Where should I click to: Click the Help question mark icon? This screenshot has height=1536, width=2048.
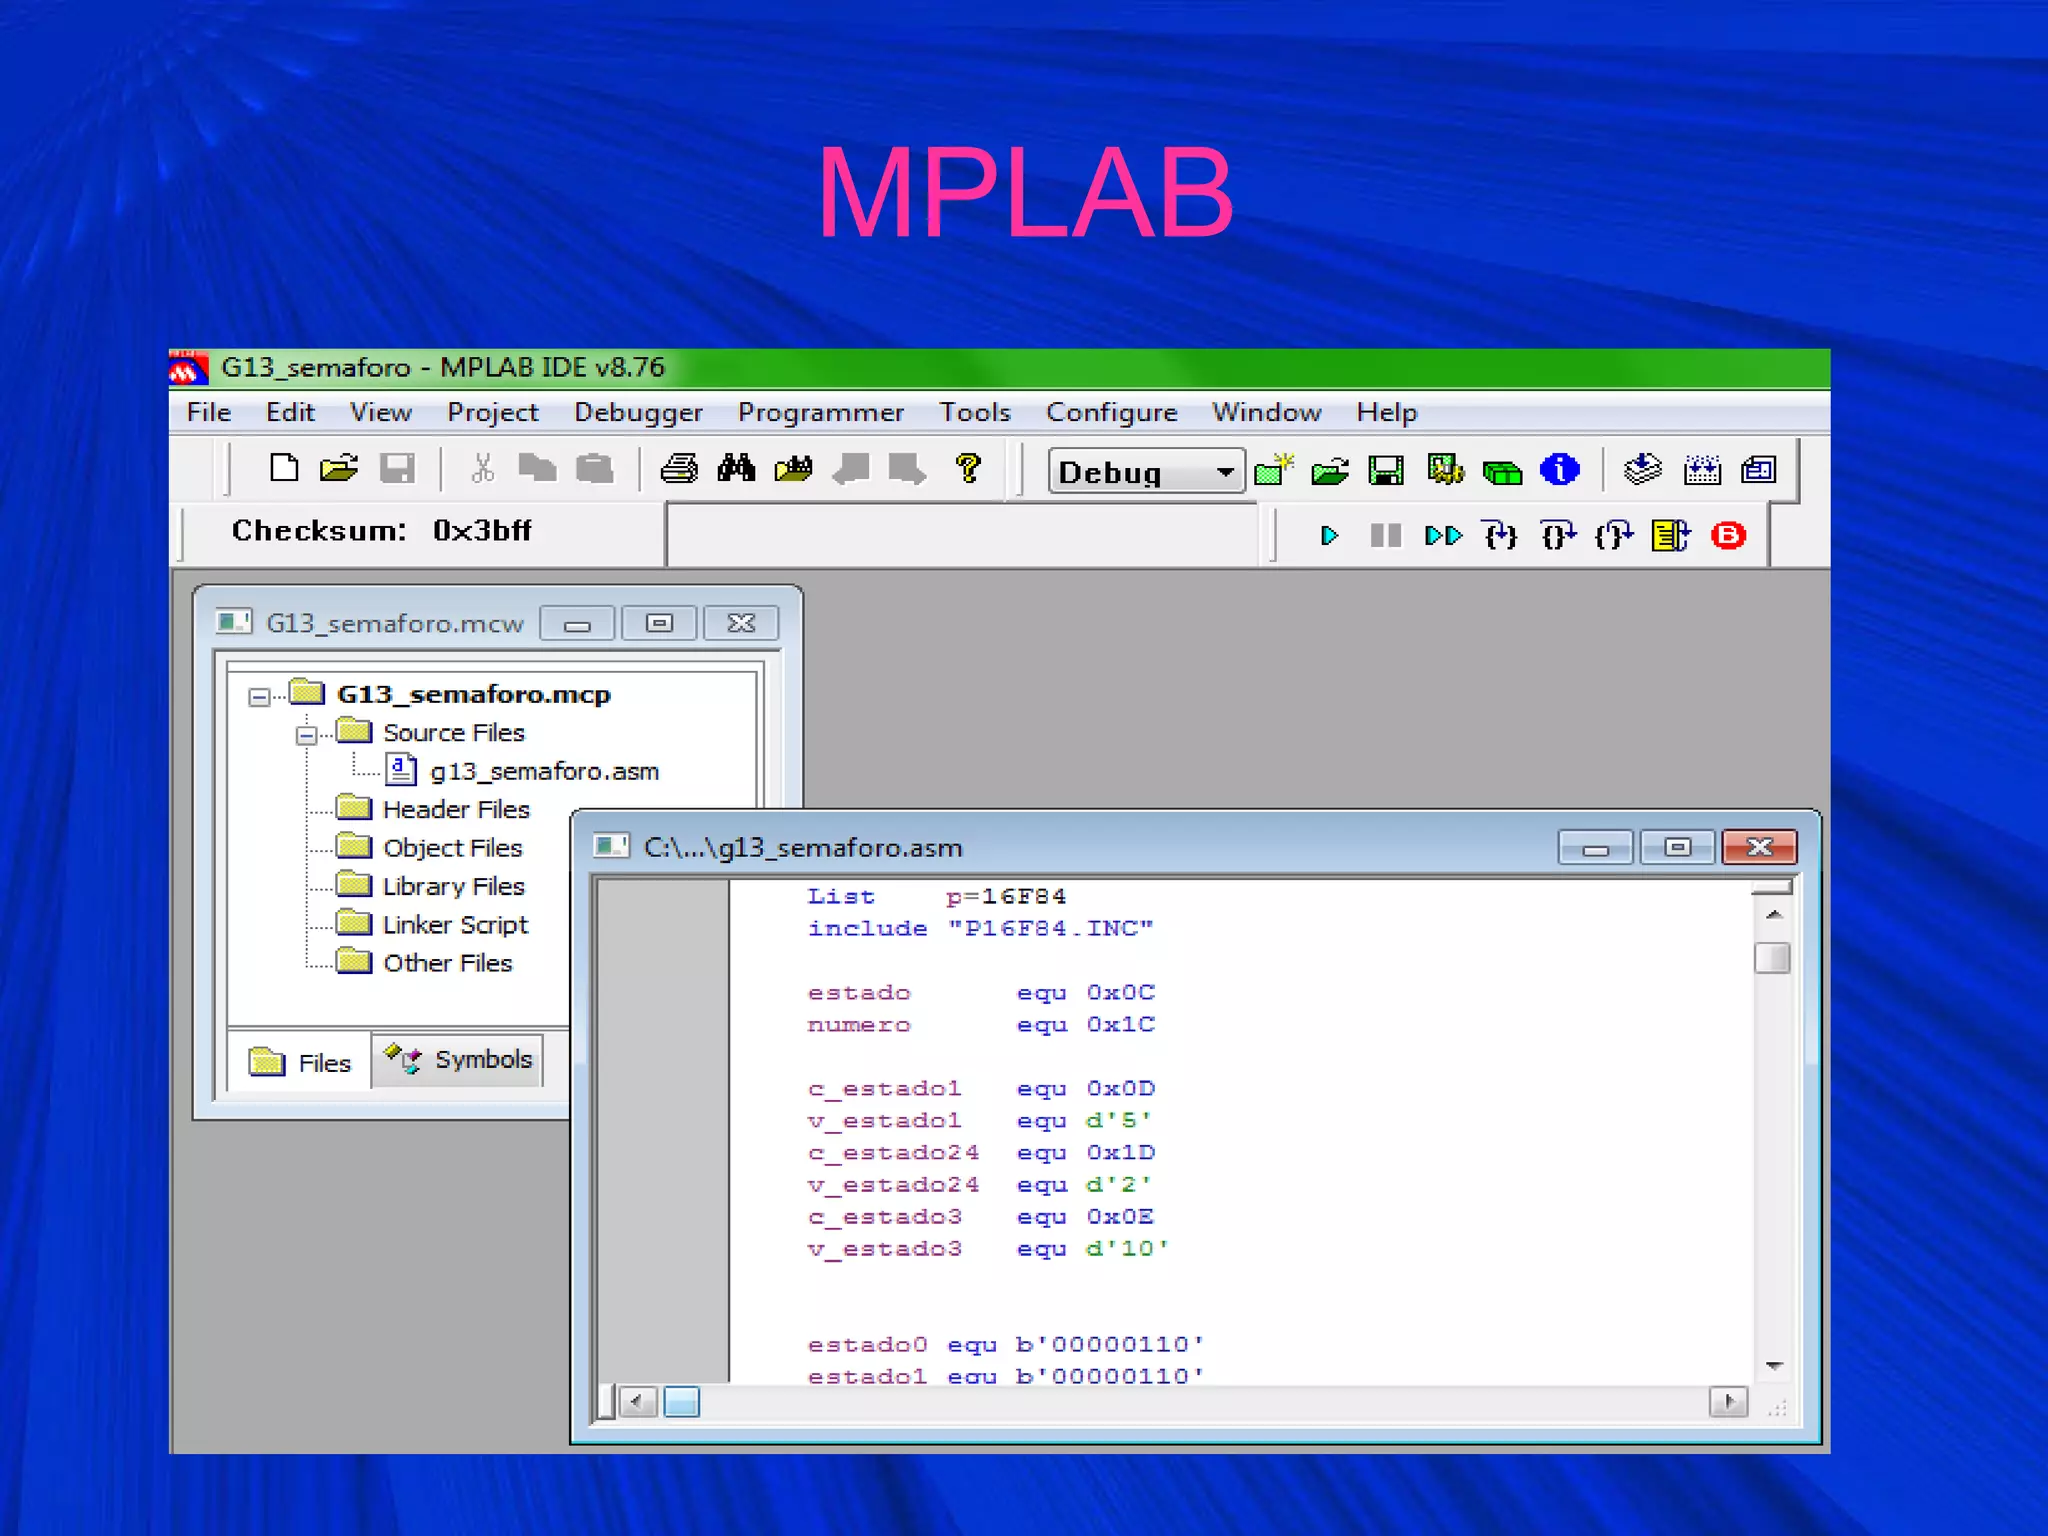coord(968,468)
